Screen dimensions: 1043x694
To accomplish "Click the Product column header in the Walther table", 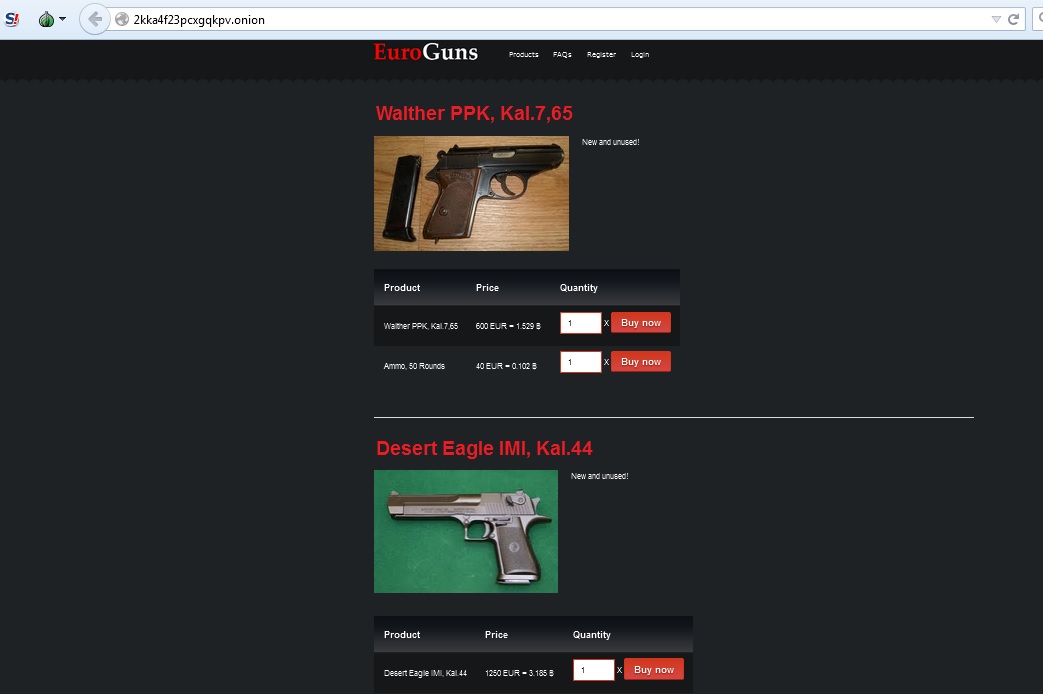I will 402,287.
